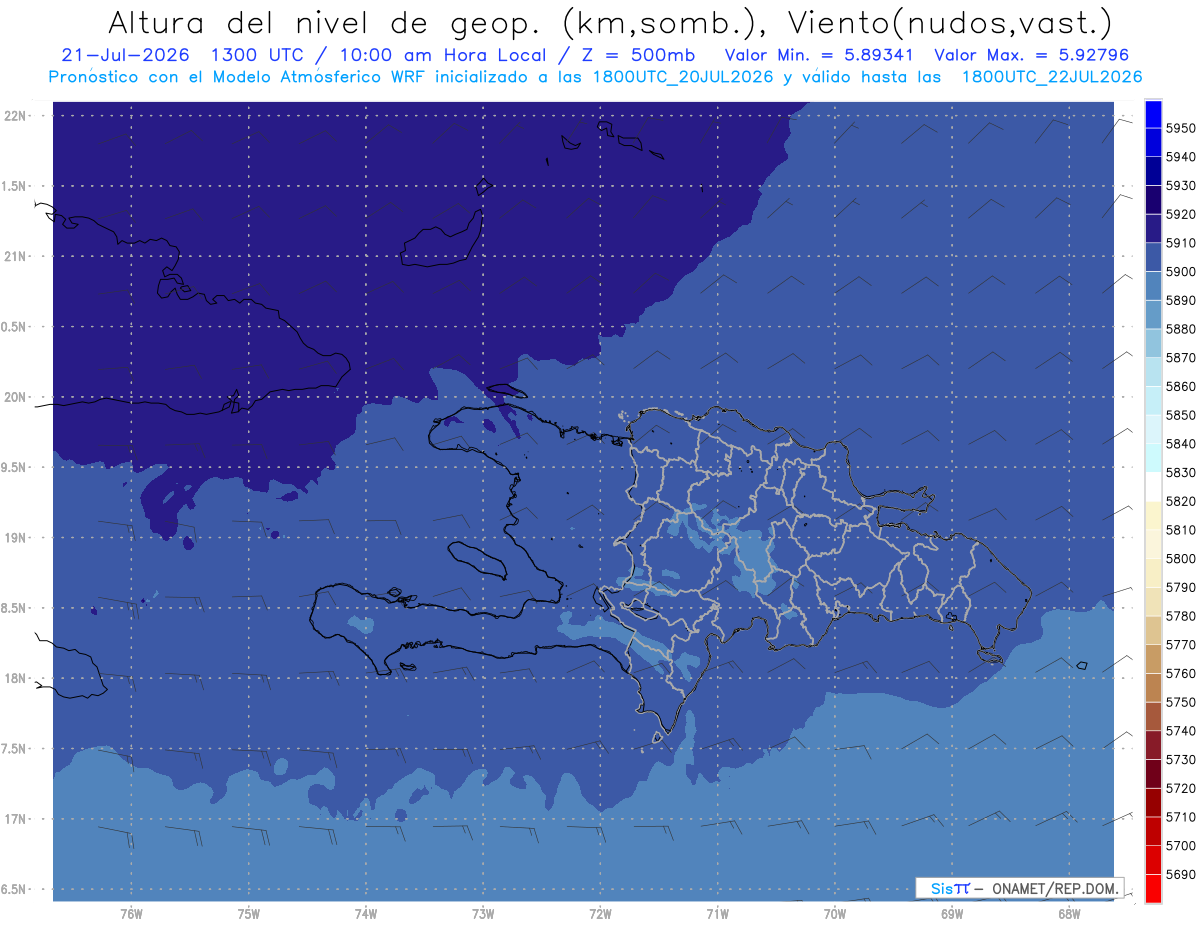Image resolution: width=1200 pixels, height=927 pixels.
Task: Click the 5730 colorbar value
Action: (1180, 760)
